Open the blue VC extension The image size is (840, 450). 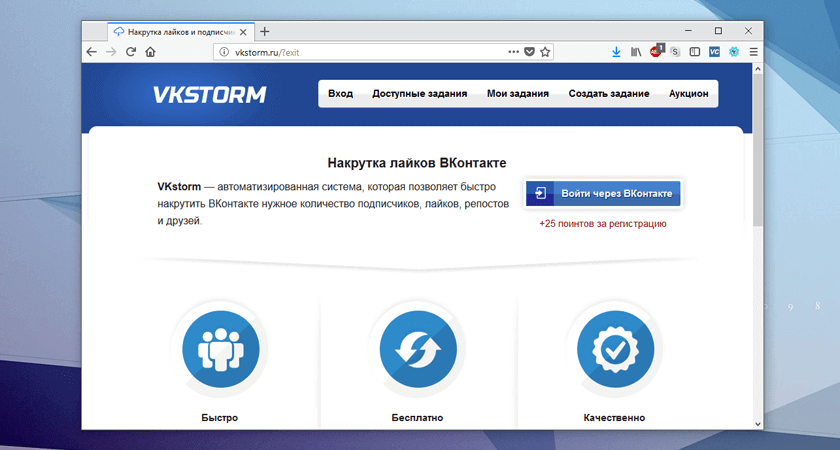click(714, 52)
